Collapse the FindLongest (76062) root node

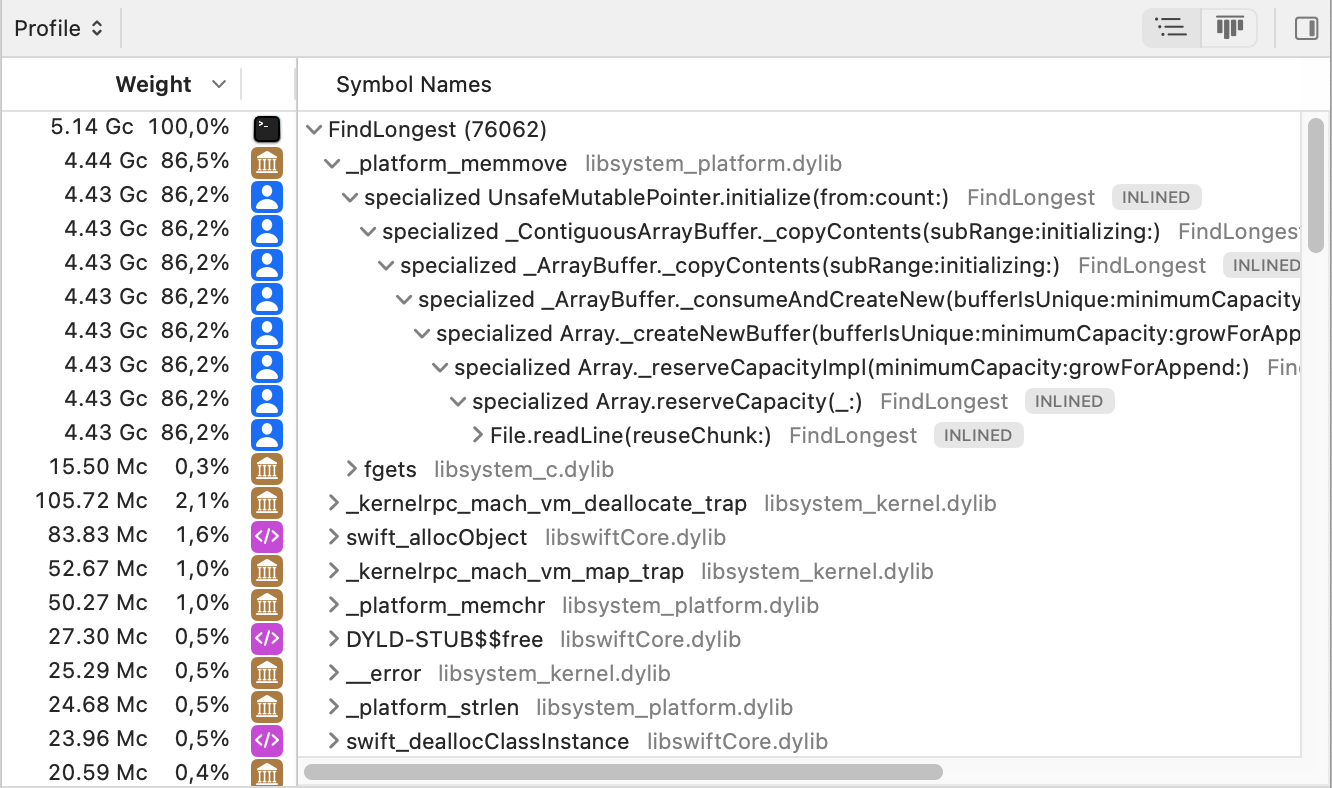pyautogui.click(x=314, y=130)
